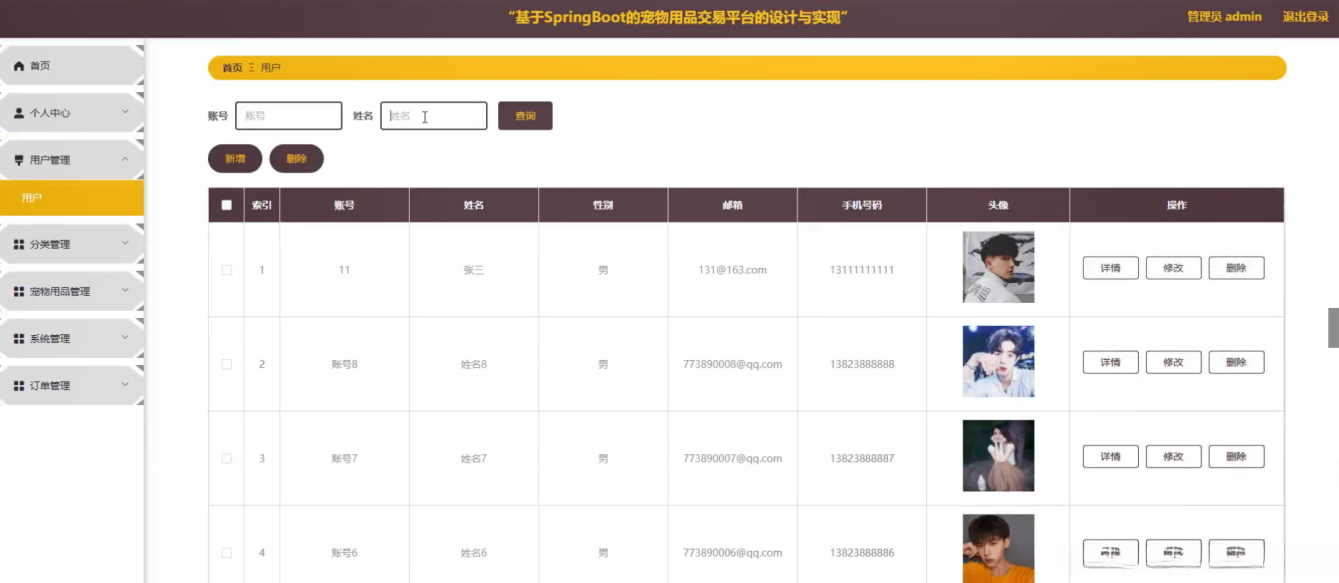Open the 个人中心 menu label

50,113
